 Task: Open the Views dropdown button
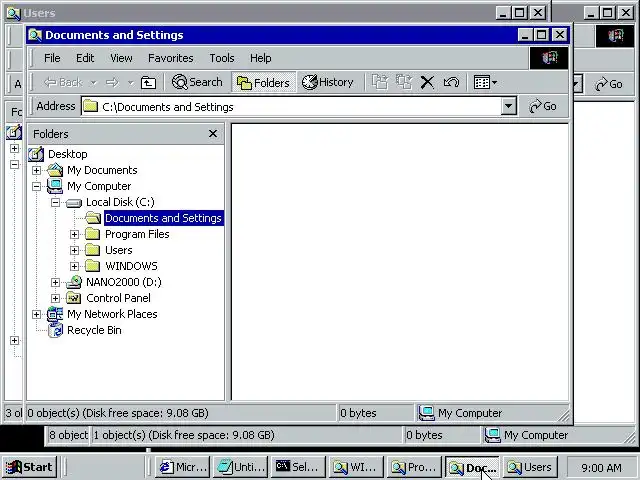click(485, 82)
